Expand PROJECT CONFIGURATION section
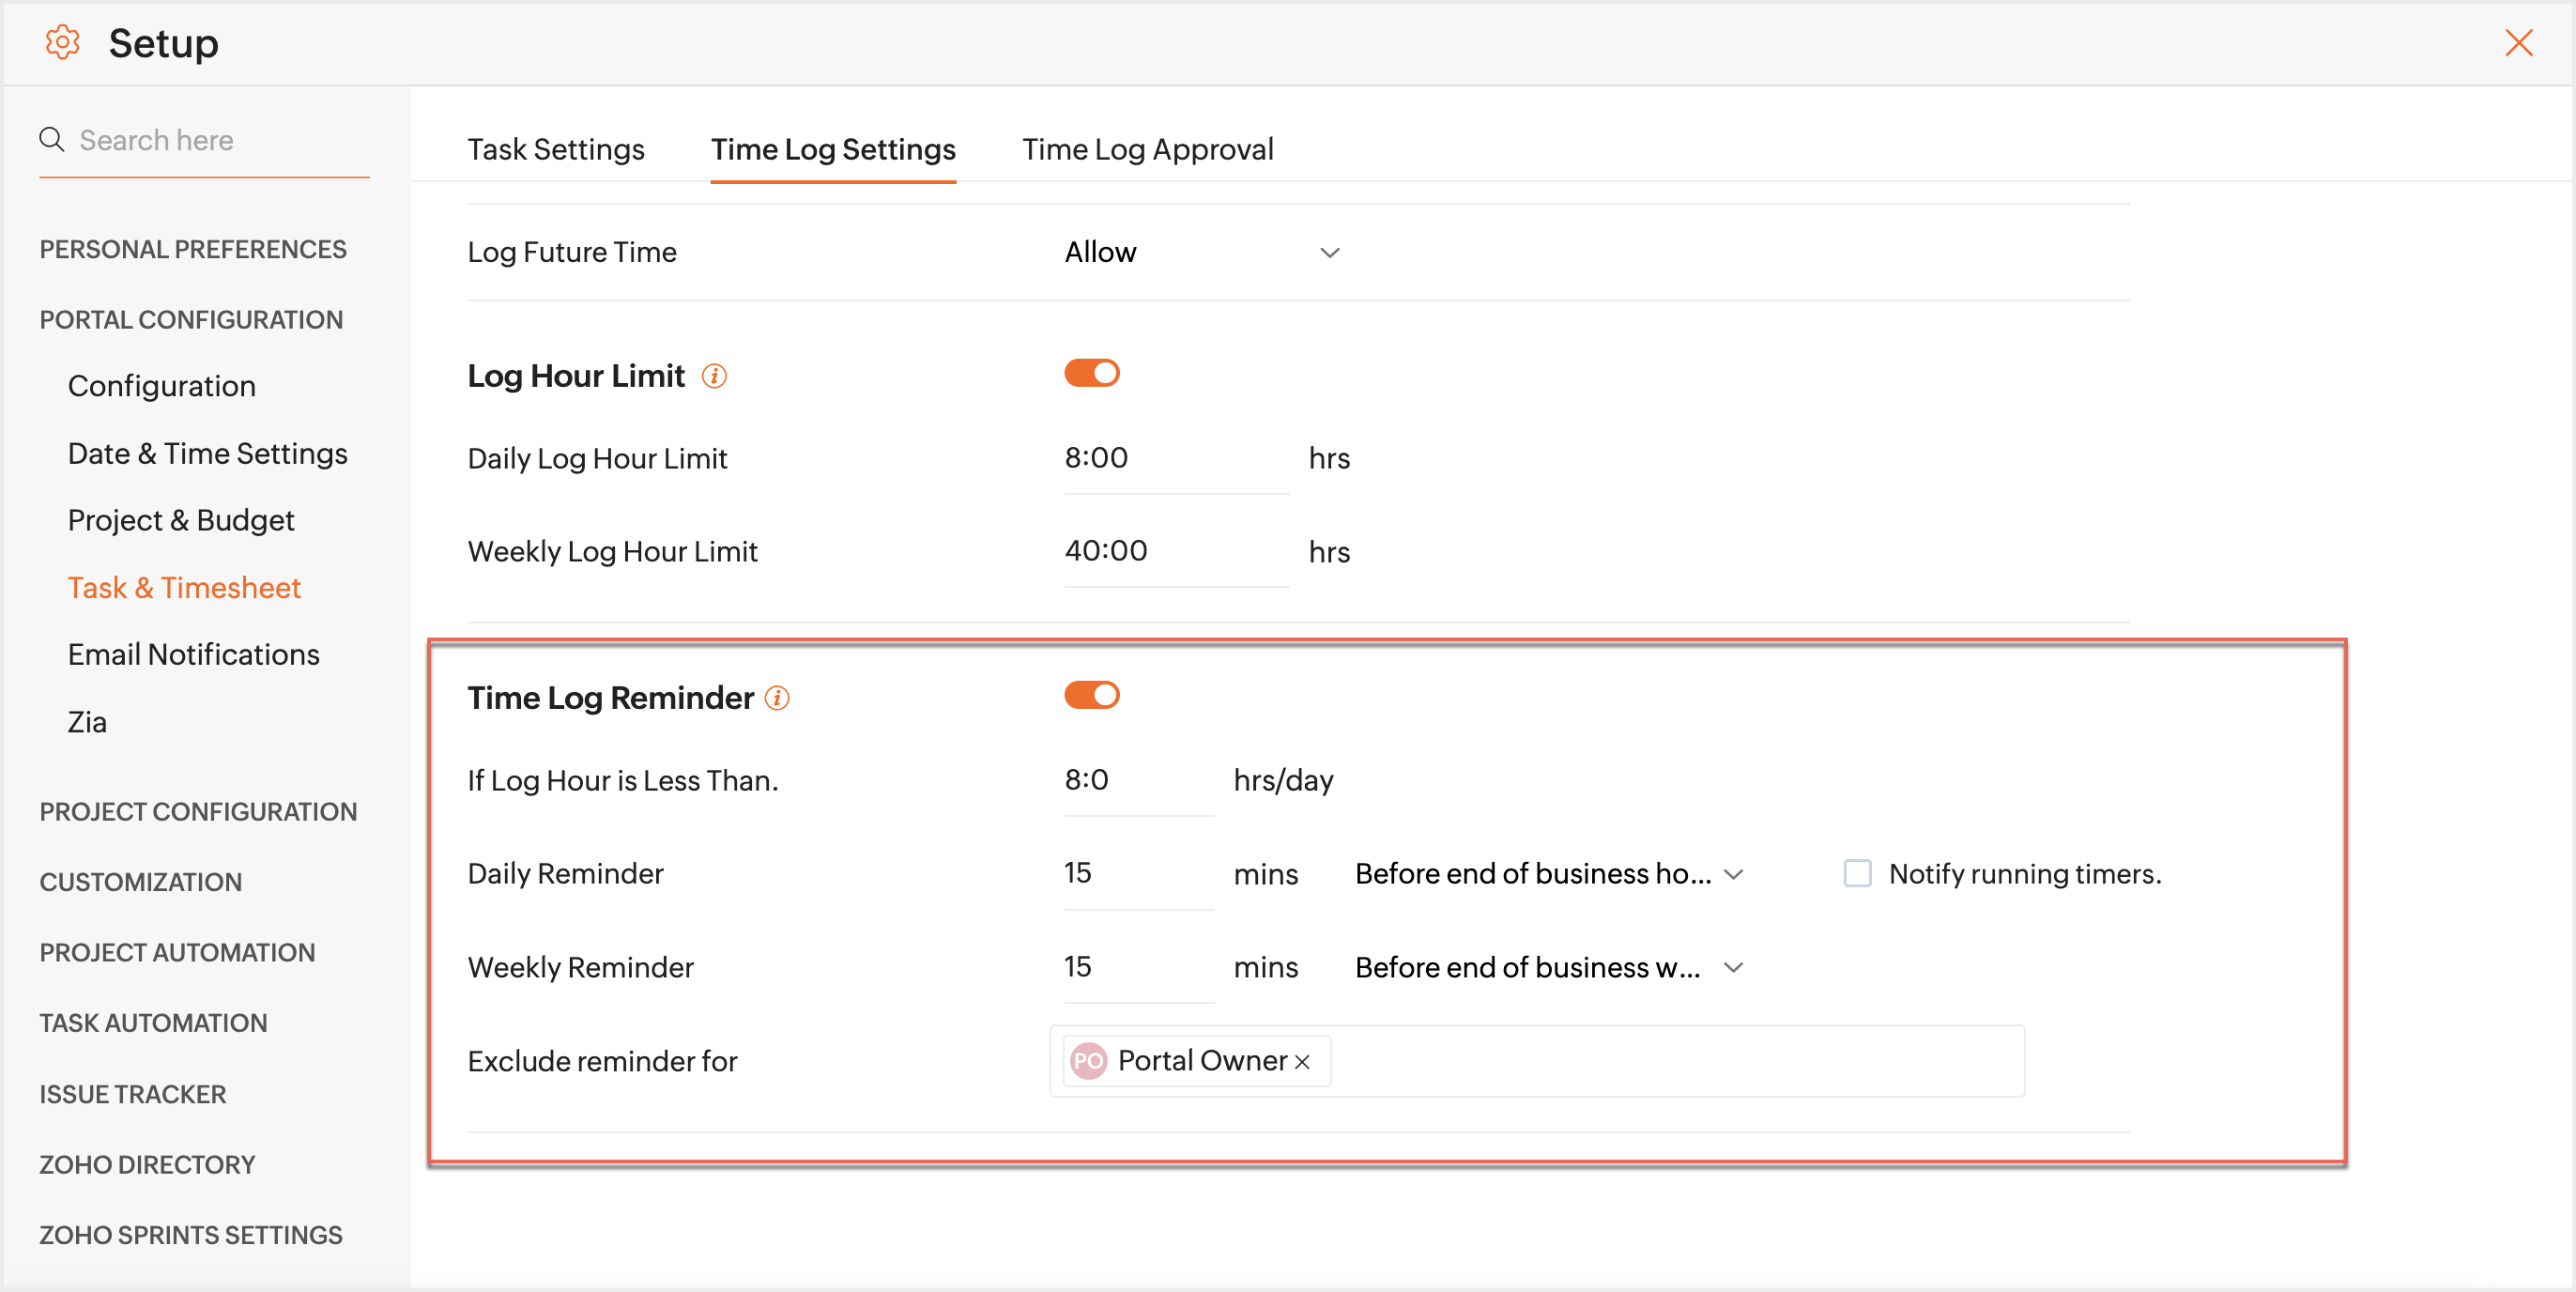 pyautogui.click(x=198, y=811)
